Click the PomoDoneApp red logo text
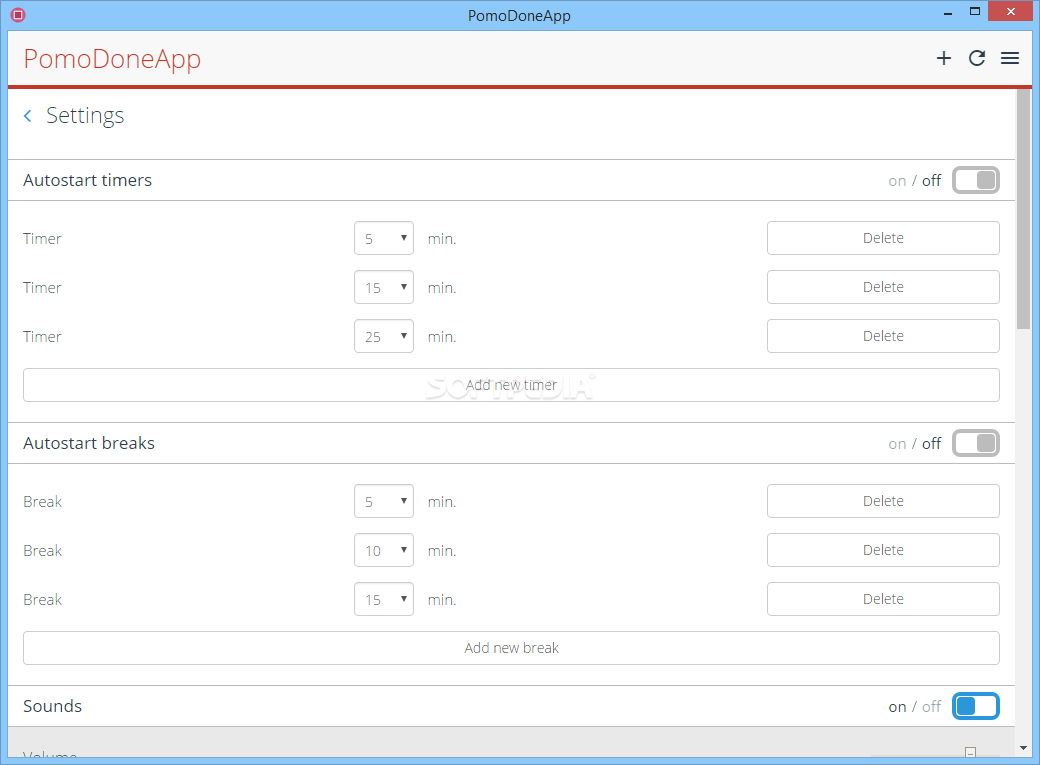This screenshot has width=1040, height=765. tap(112, 60)
